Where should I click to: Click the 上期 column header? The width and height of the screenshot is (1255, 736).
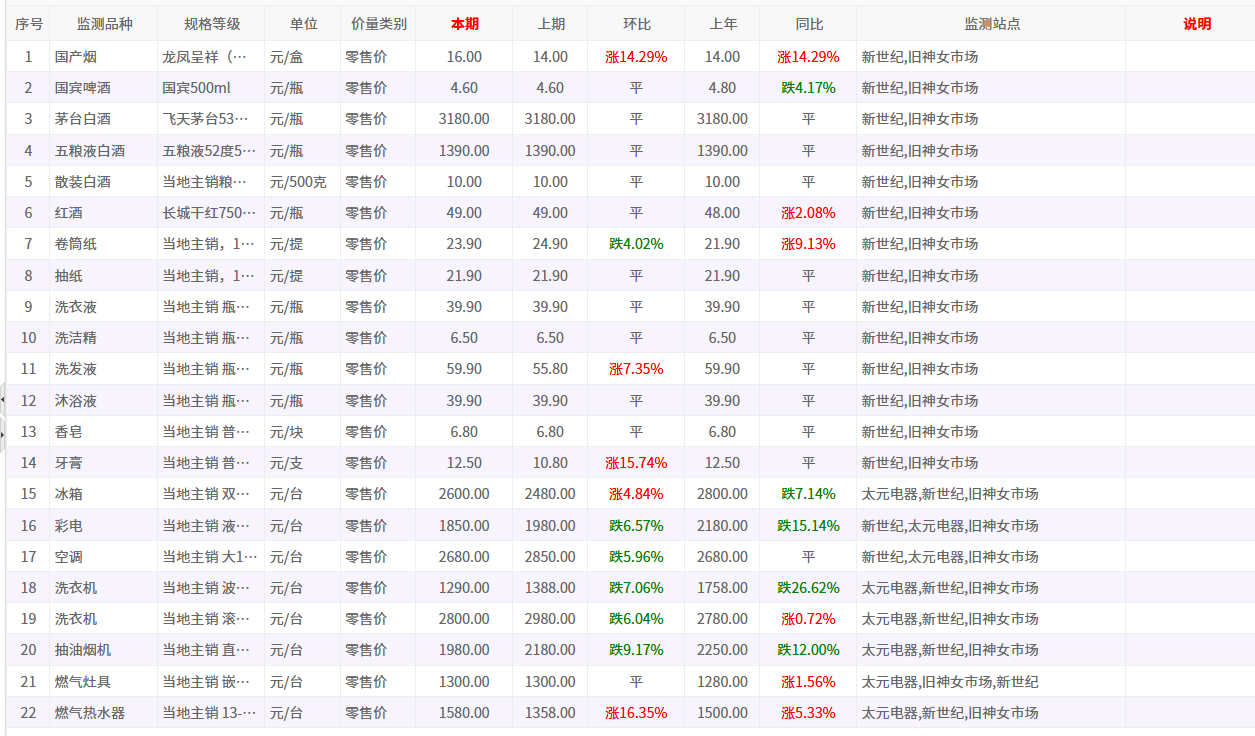(550, 24)
